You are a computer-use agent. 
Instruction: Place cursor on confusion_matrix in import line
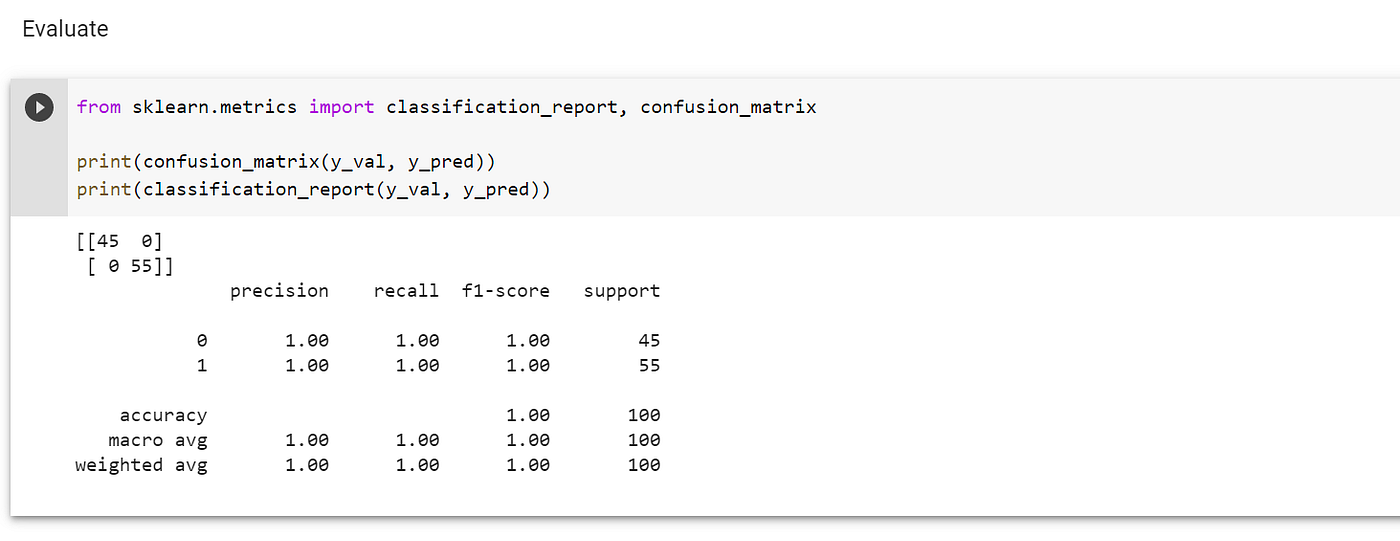pyautogui.click(x=728, y=107)
